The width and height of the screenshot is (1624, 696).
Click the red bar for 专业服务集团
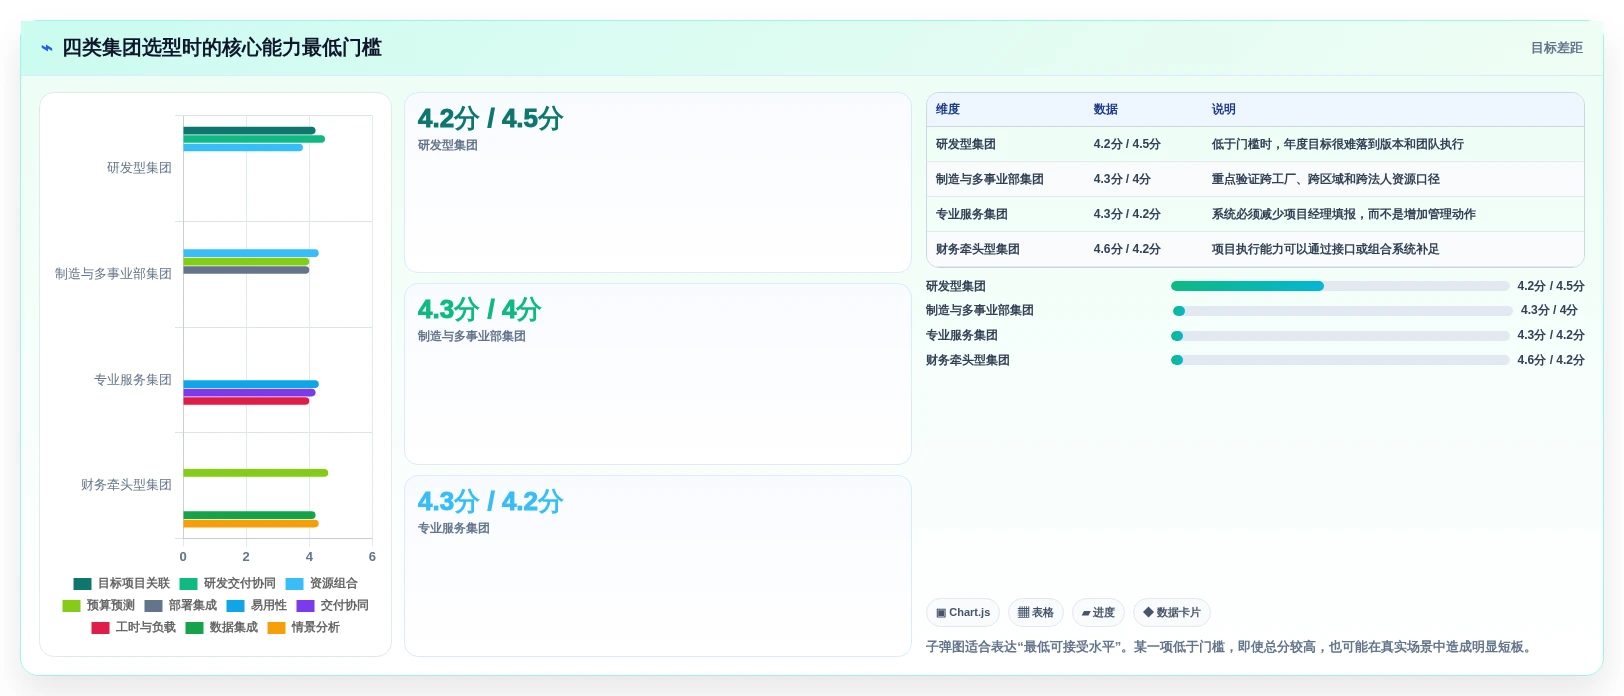pos(246,401)
